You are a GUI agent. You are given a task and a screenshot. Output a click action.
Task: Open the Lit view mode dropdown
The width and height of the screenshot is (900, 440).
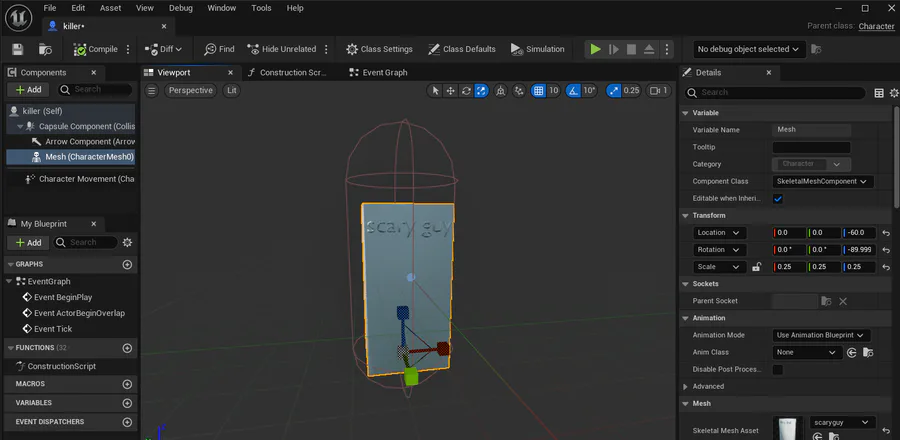[231, 91]
